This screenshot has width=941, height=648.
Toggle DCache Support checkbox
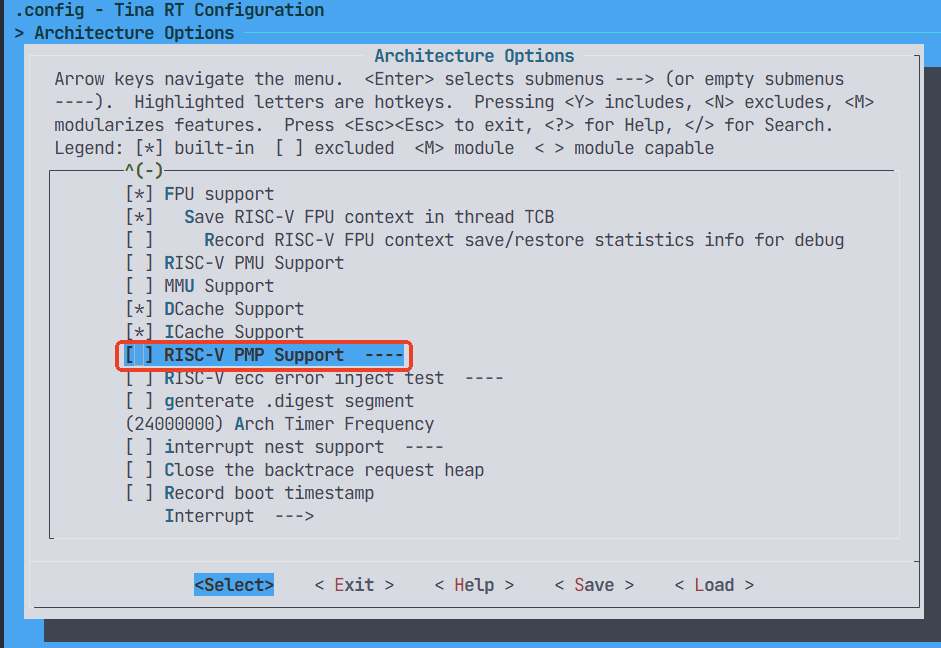pos(139,309)
